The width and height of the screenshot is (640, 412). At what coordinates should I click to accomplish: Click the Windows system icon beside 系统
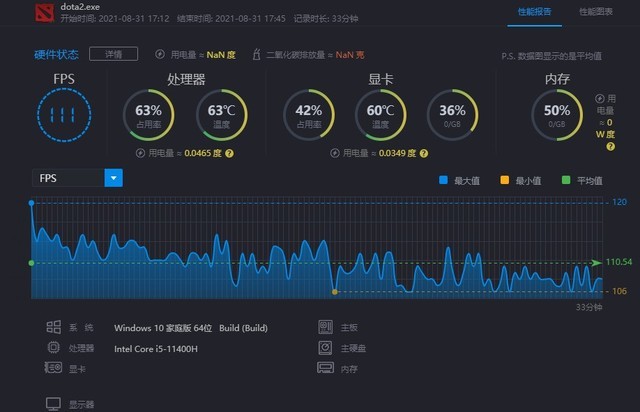(53, 327)
